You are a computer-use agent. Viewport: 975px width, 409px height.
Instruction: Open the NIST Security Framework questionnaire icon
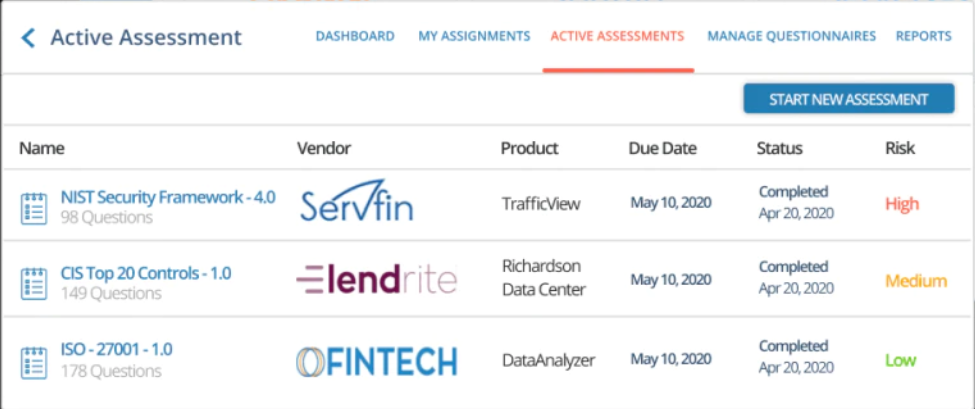[34, 208]
